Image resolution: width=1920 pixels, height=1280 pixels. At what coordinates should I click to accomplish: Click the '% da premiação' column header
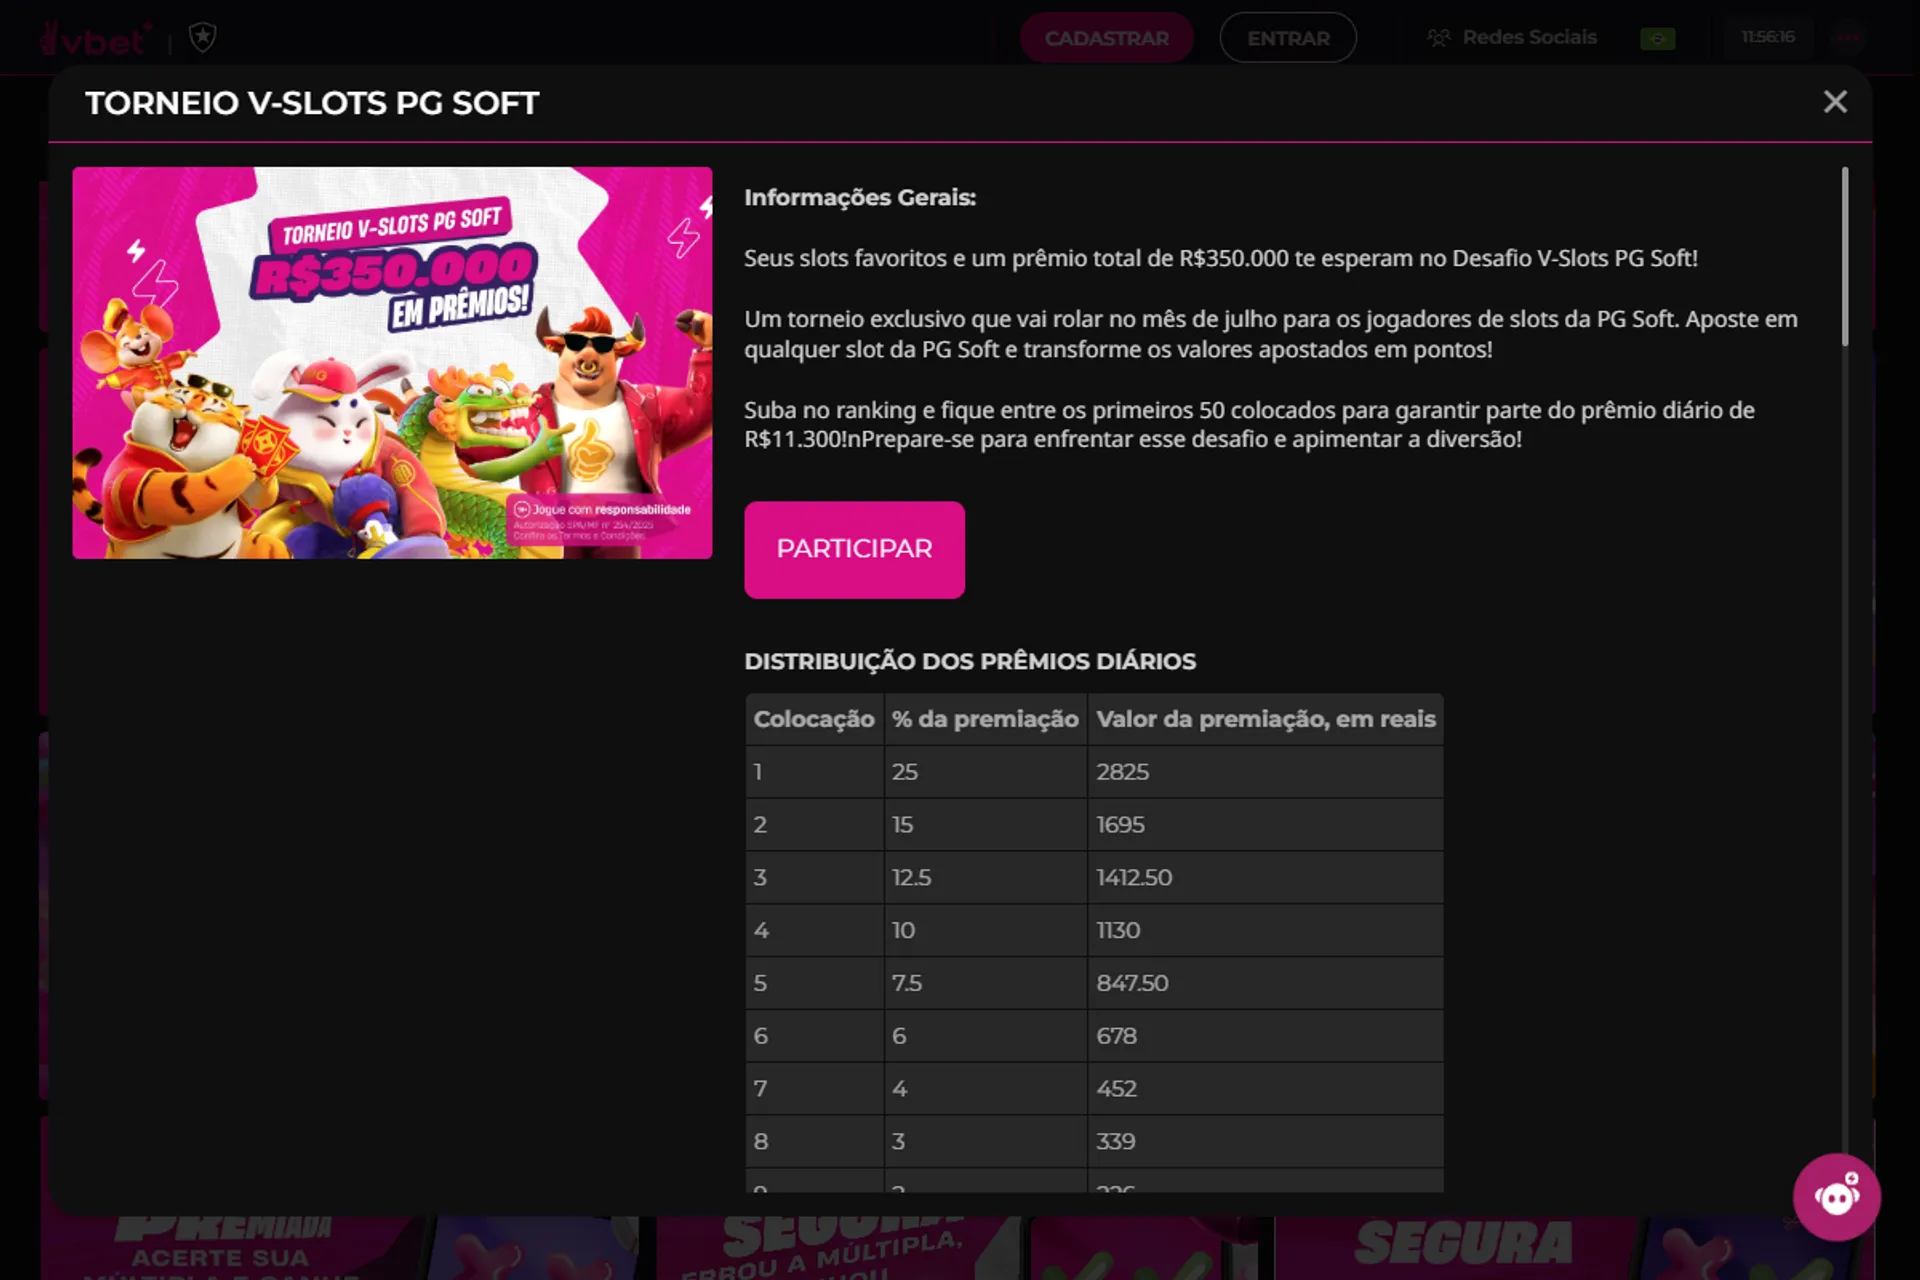click(985, 719)
